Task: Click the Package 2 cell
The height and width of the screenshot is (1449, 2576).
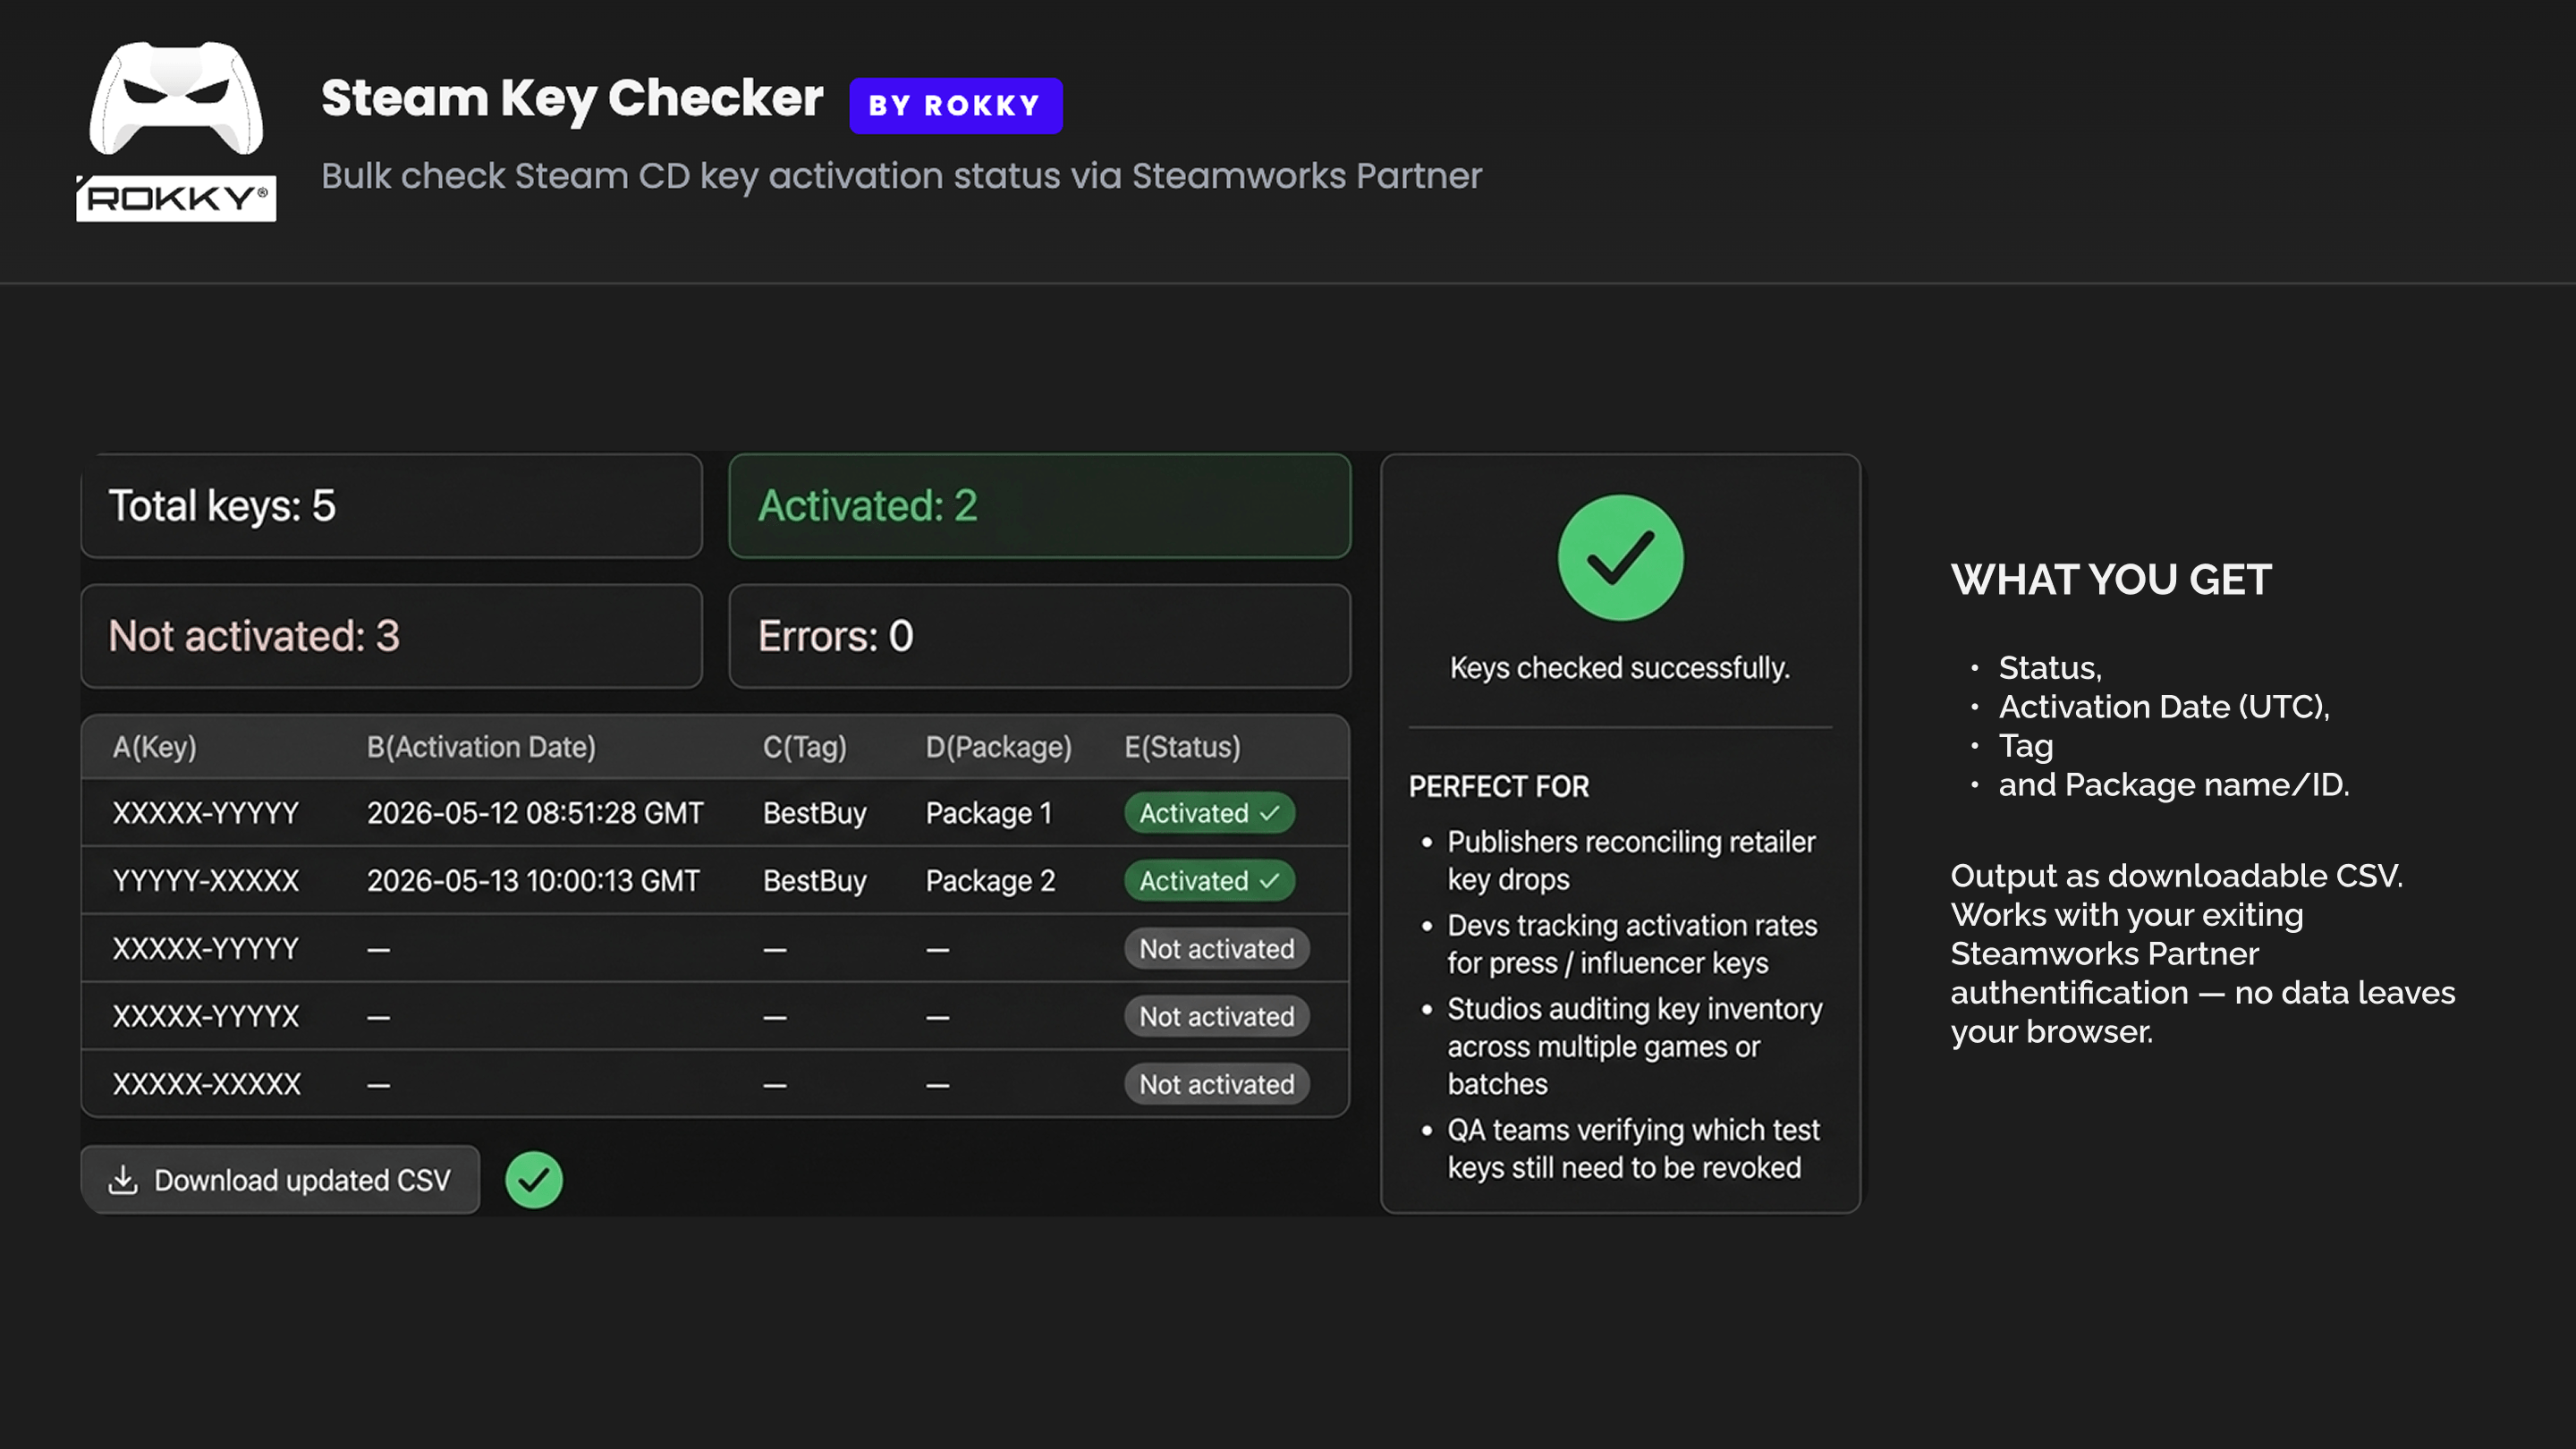Action: click(x=990, y=881)
